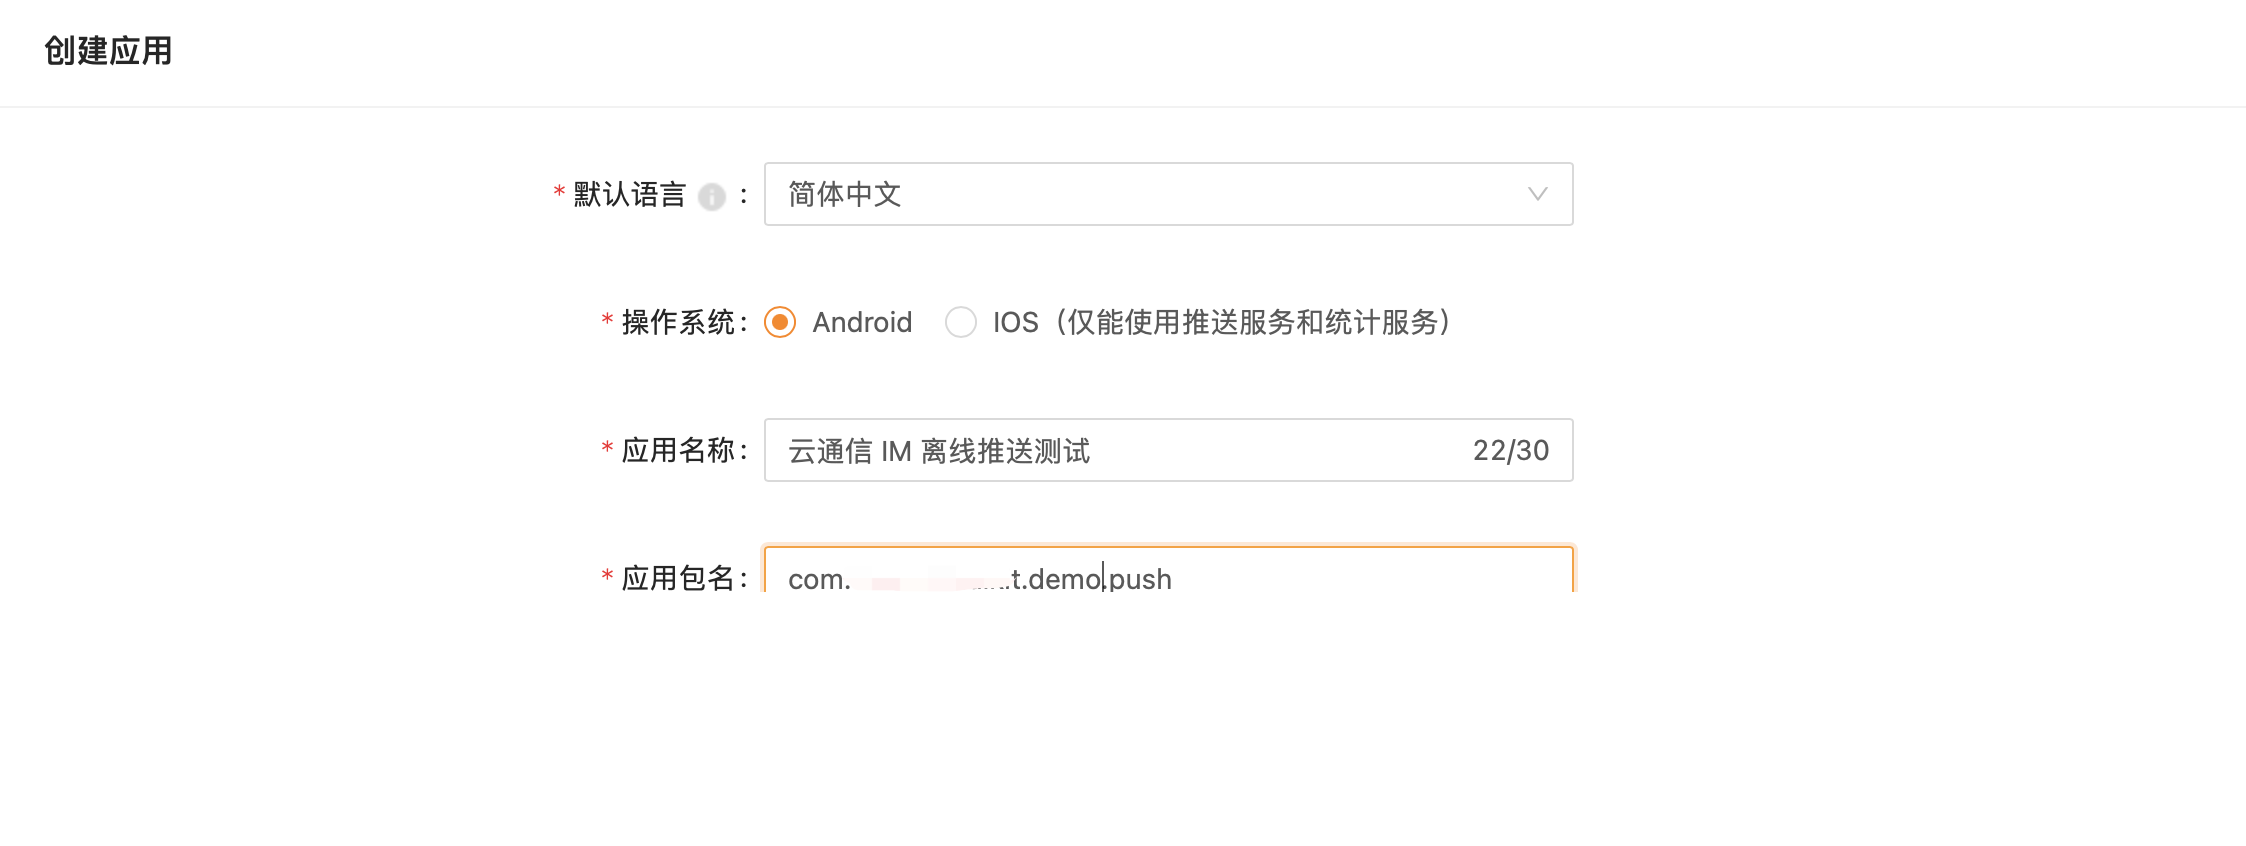
Task: Click the info icon beside 默认语言
Action: (711, 196)
